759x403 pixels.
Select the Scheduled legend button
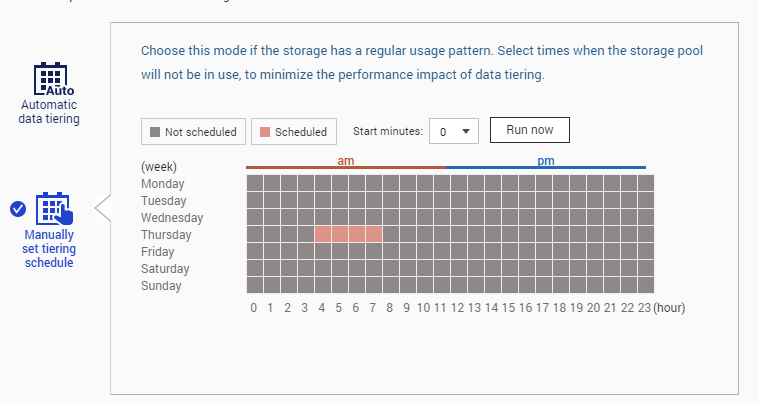point(293,131)
